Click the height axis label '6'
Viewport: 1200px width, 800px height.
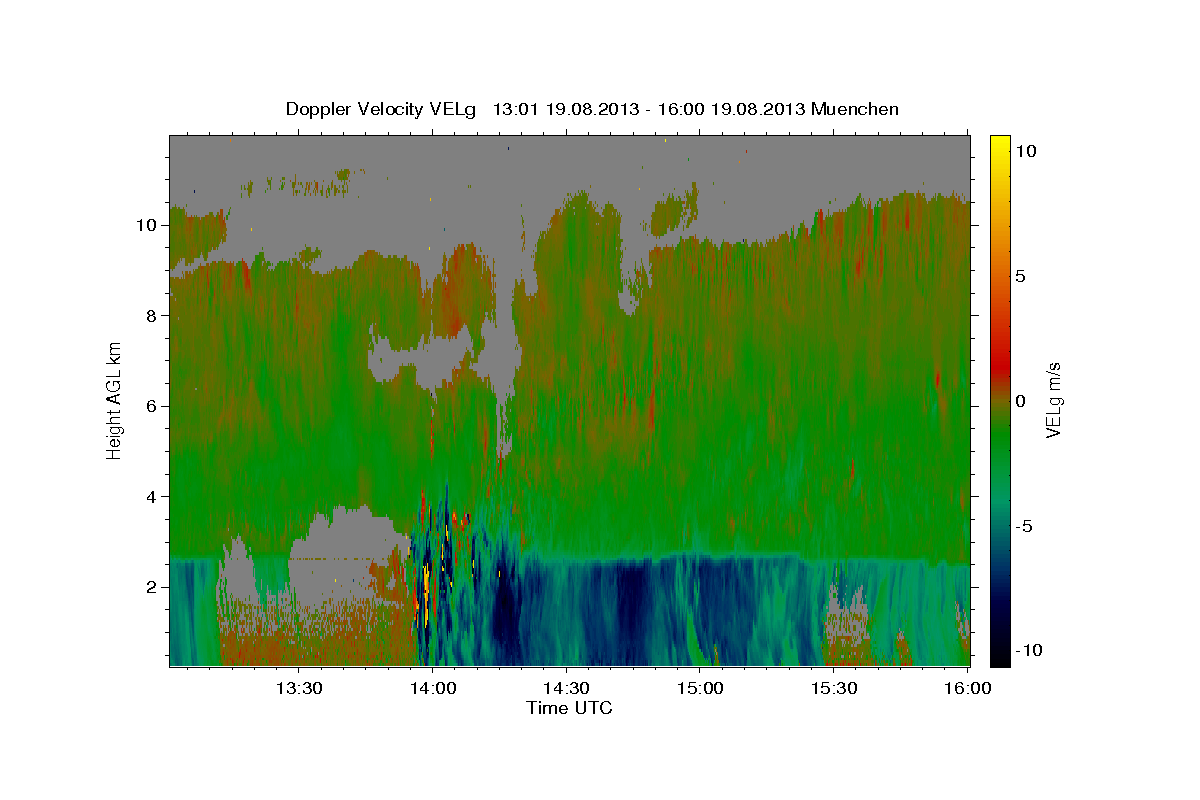pos(152,406)
